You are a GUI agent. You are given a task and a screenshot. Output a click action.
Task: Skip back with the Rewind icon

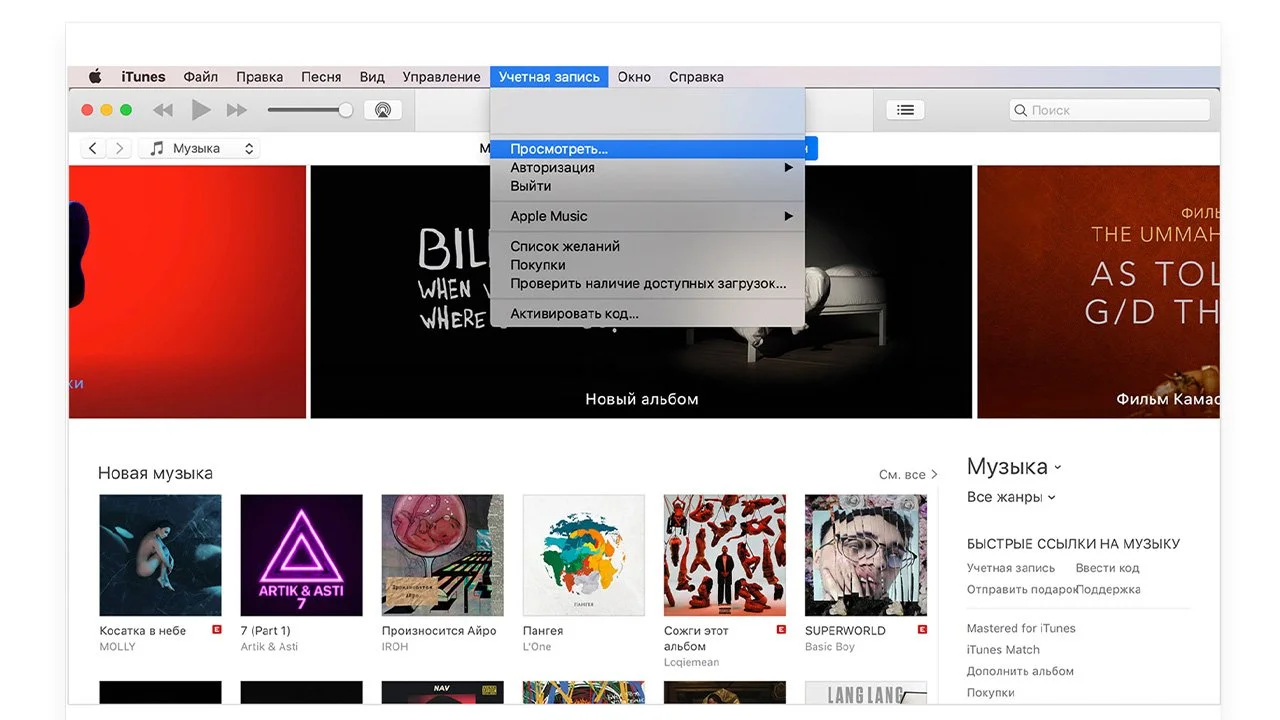(x=162, y=110)
